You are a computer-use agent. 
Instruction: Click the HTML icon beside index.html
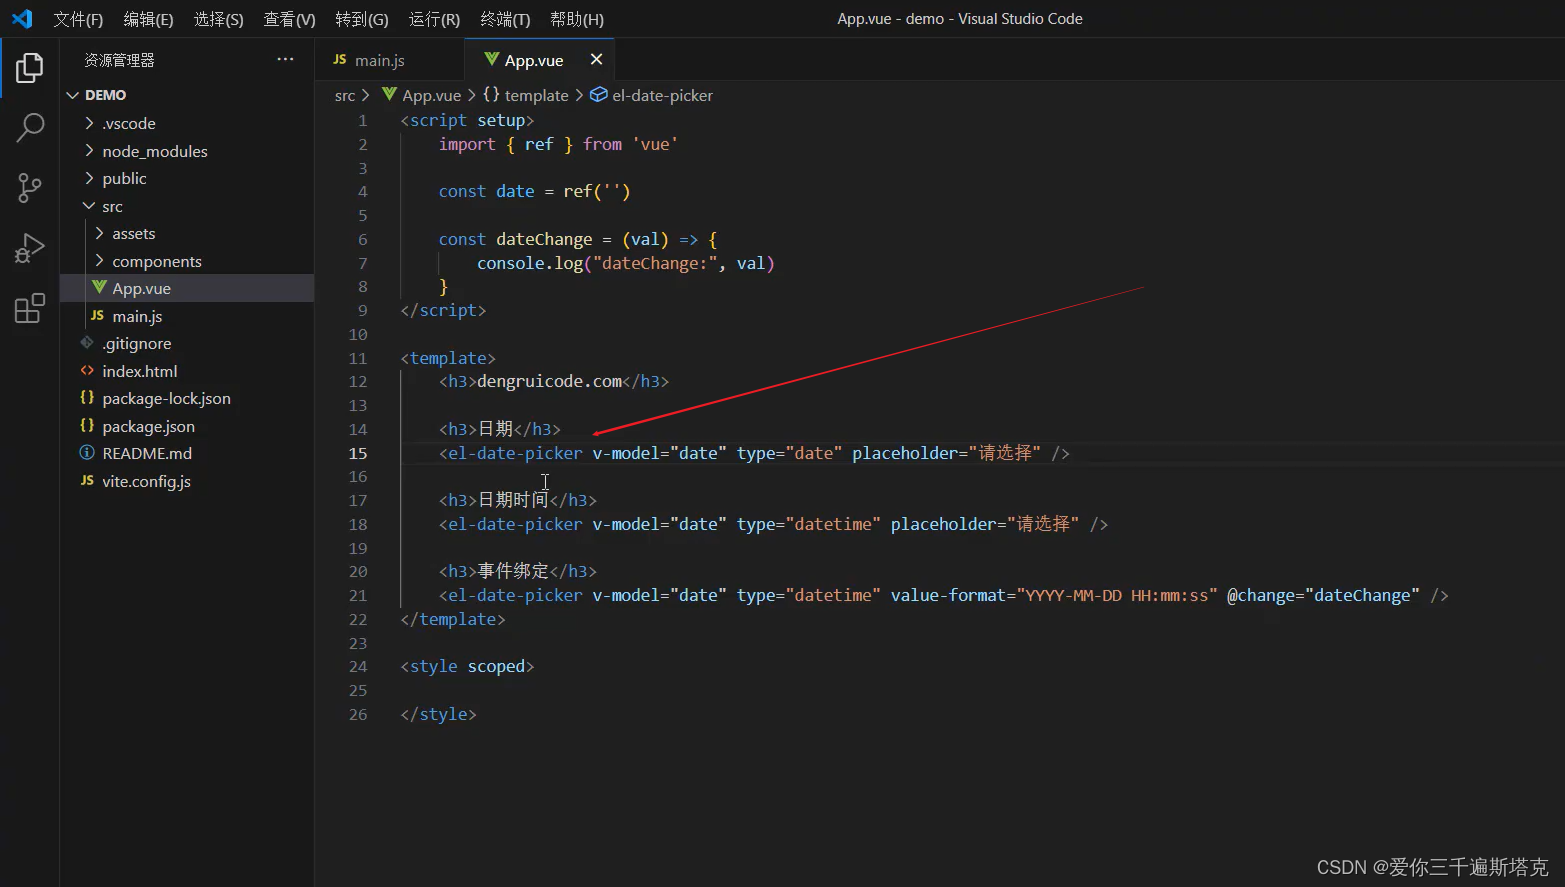[x=87, y=371]
